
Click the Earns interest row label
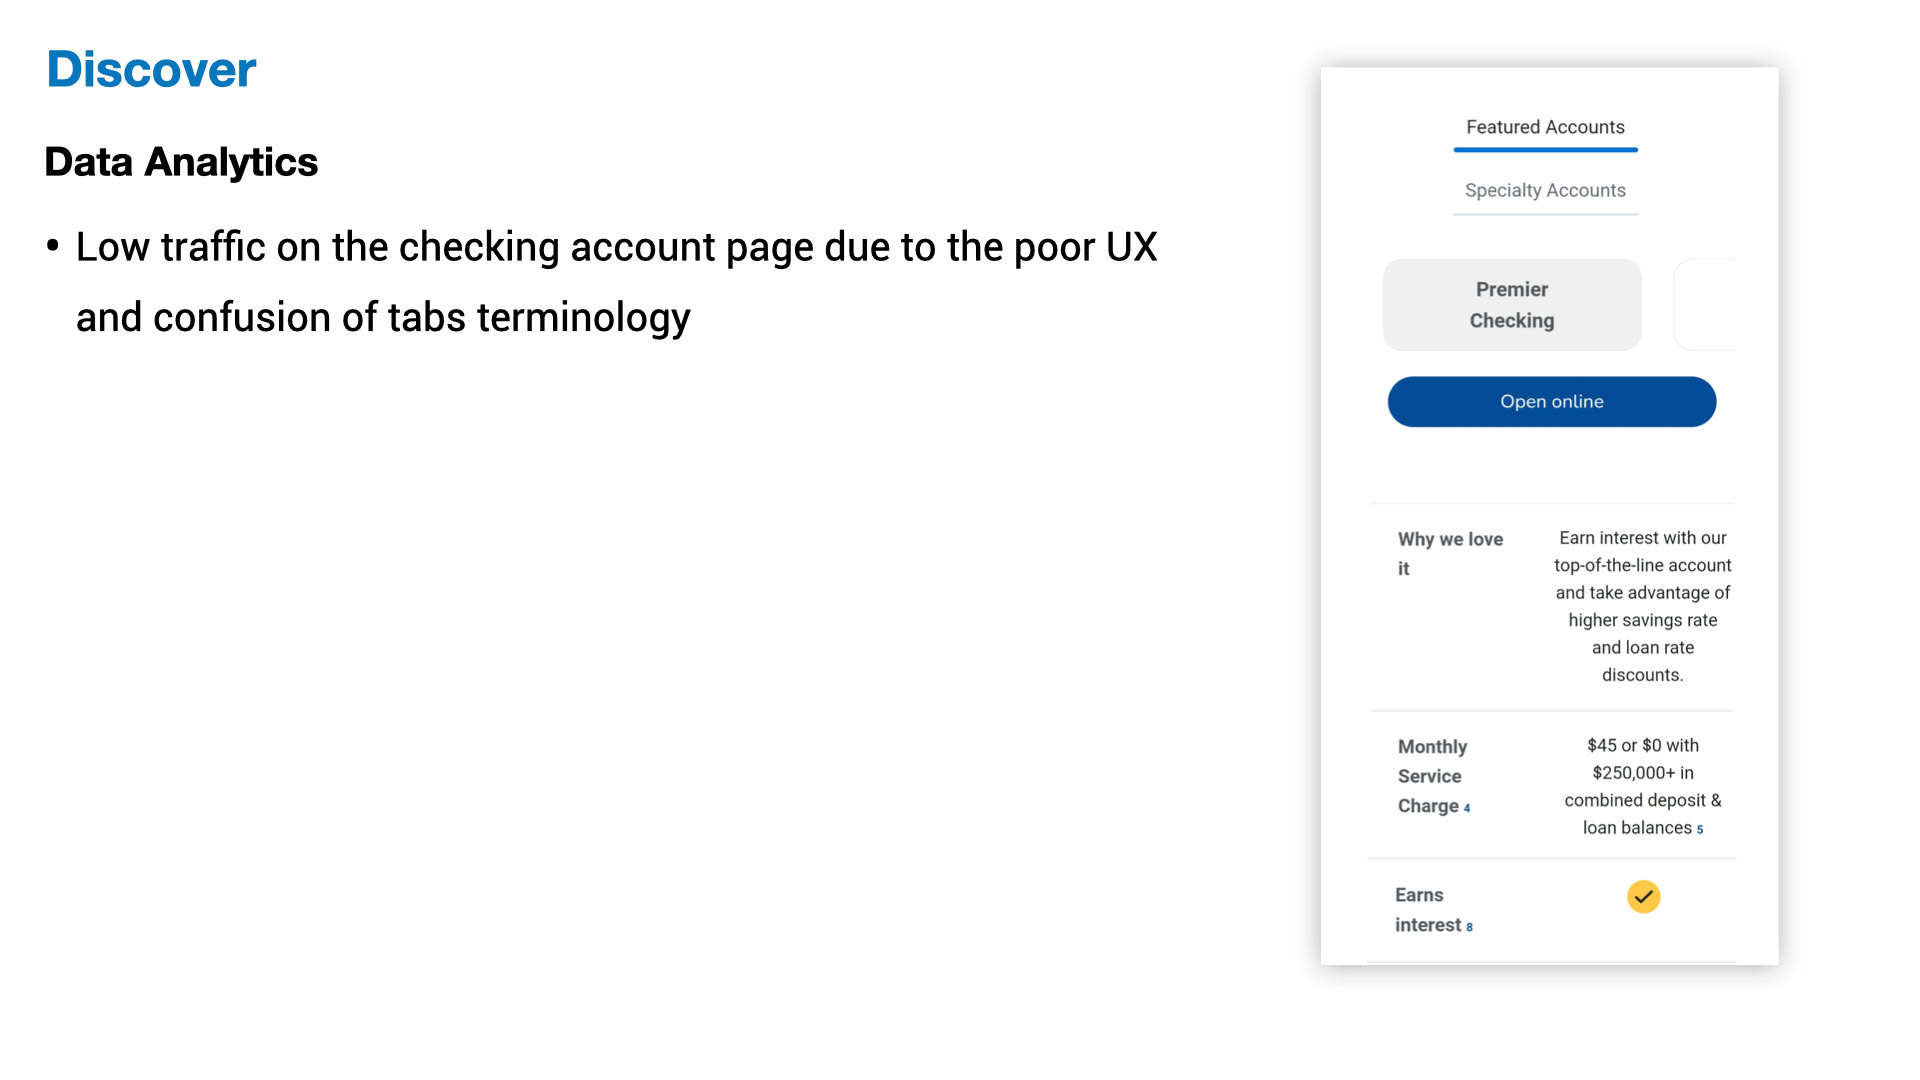click(1426, 910)
